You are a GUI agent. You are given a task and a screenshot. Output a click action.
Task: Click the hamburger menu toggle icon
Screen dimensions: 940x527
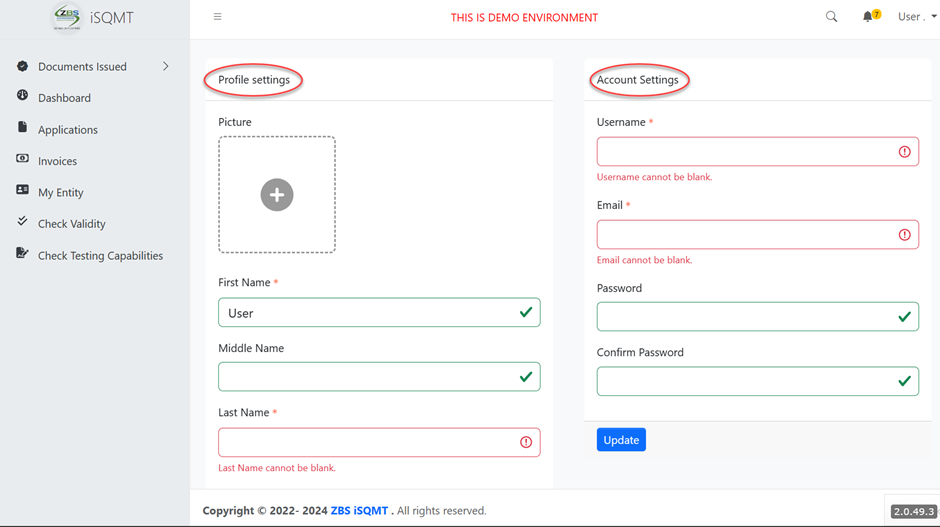tap(217, 17)
